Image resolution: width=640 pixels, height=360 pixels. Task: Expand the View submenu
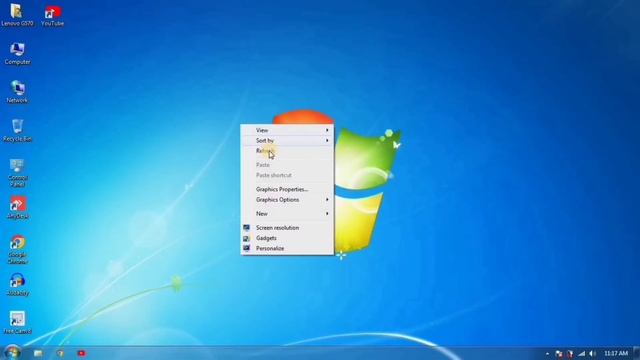(x=287, y=130)
